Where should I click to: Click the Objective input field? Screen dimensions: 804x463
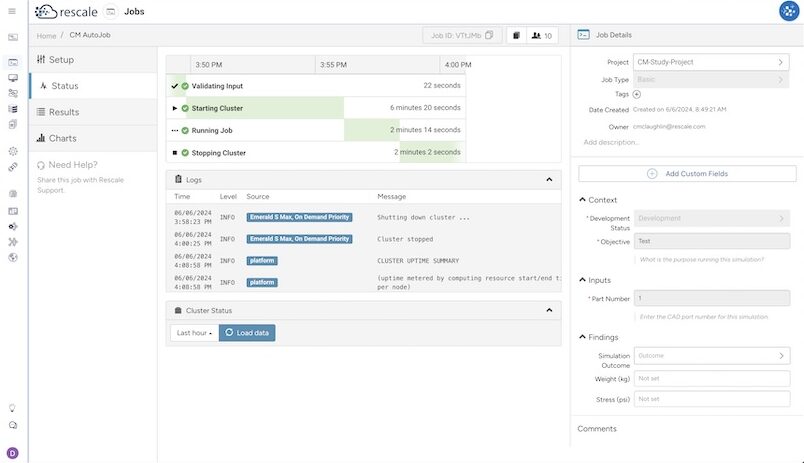[x=712, y=241]
